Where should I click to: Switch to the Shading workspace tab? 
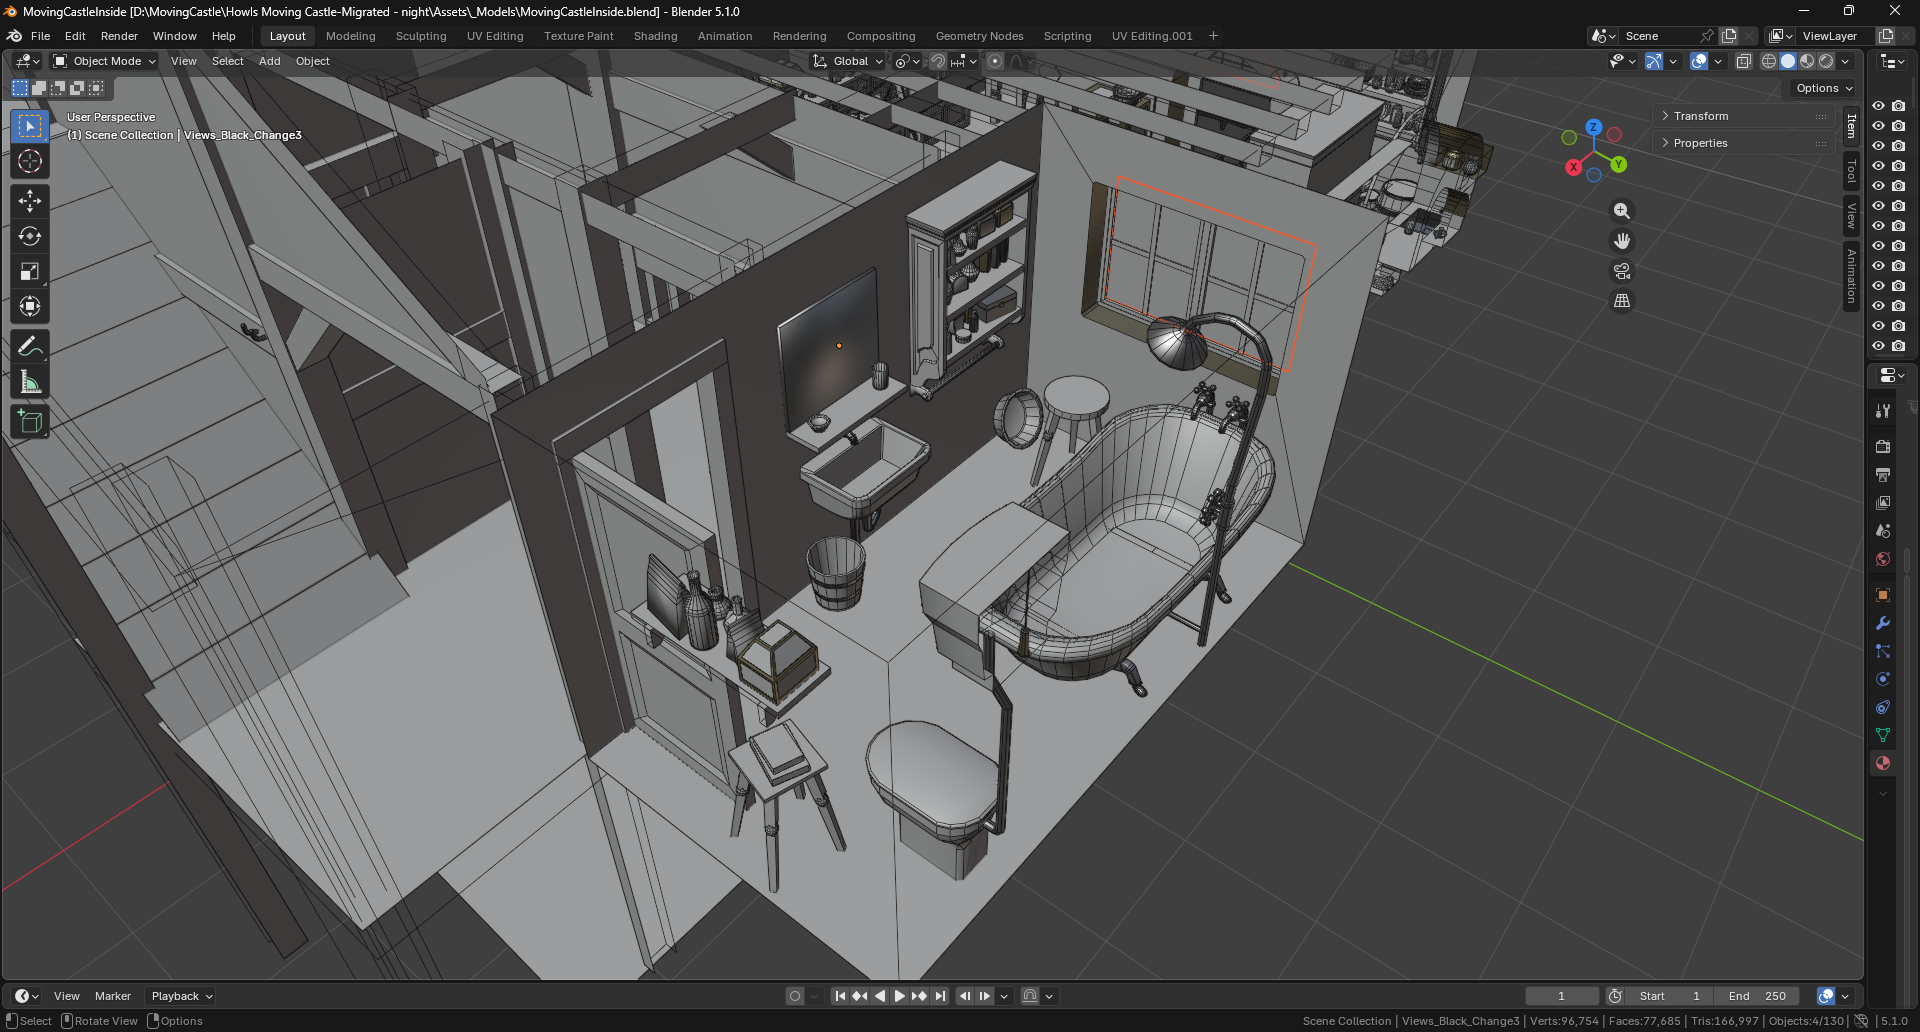click(x=656, y=36)
